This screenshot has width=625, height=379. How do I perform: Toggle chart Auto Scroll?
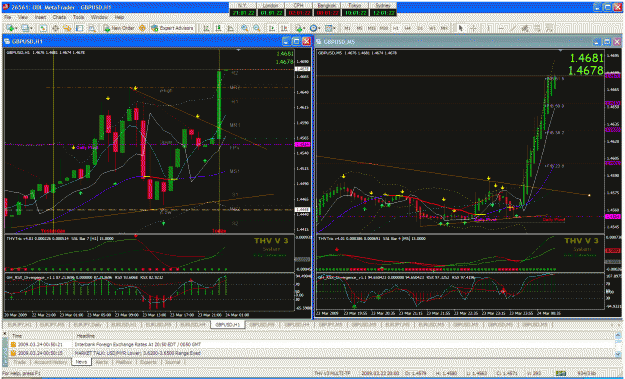[272, 28]
